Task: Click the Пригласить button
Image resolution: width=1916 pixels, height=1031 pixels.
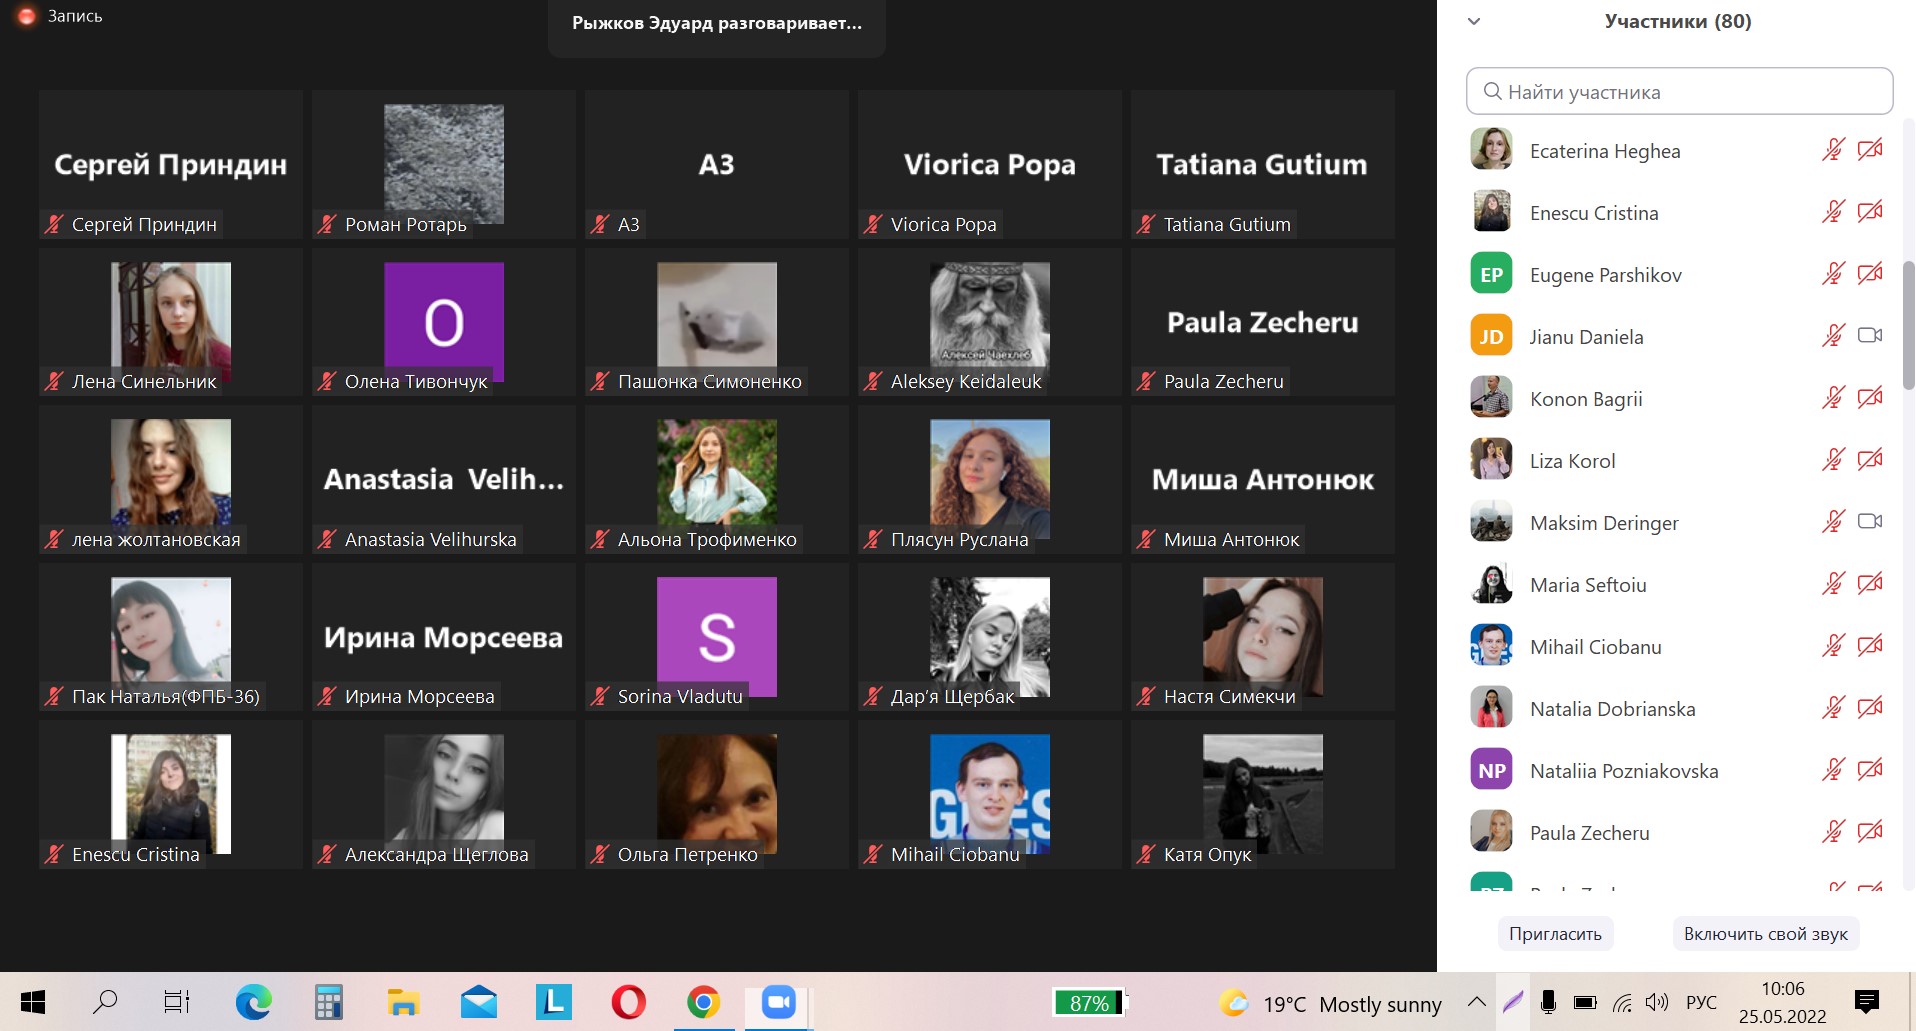Action: pyautogui.click(x=1555, y=934)
